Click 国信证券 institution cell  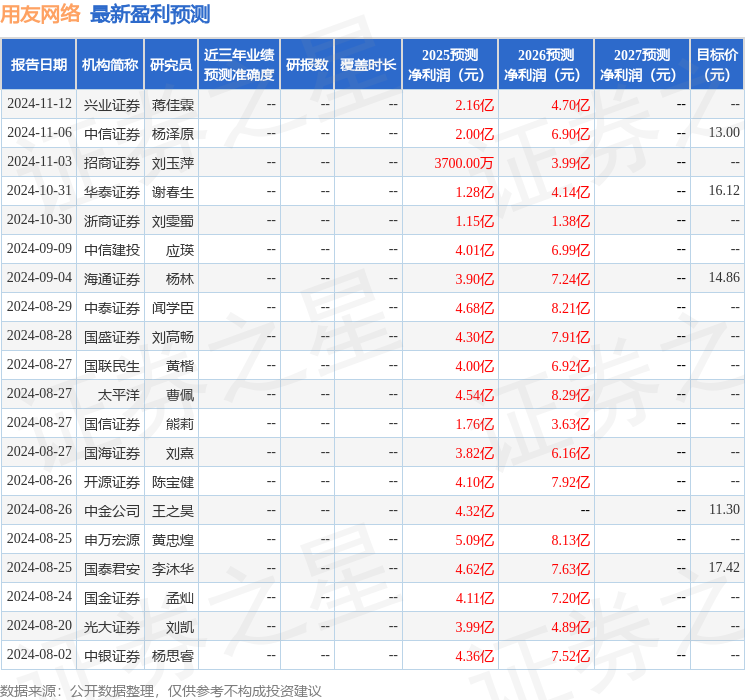pyautogui.click(x=112, y=424)
